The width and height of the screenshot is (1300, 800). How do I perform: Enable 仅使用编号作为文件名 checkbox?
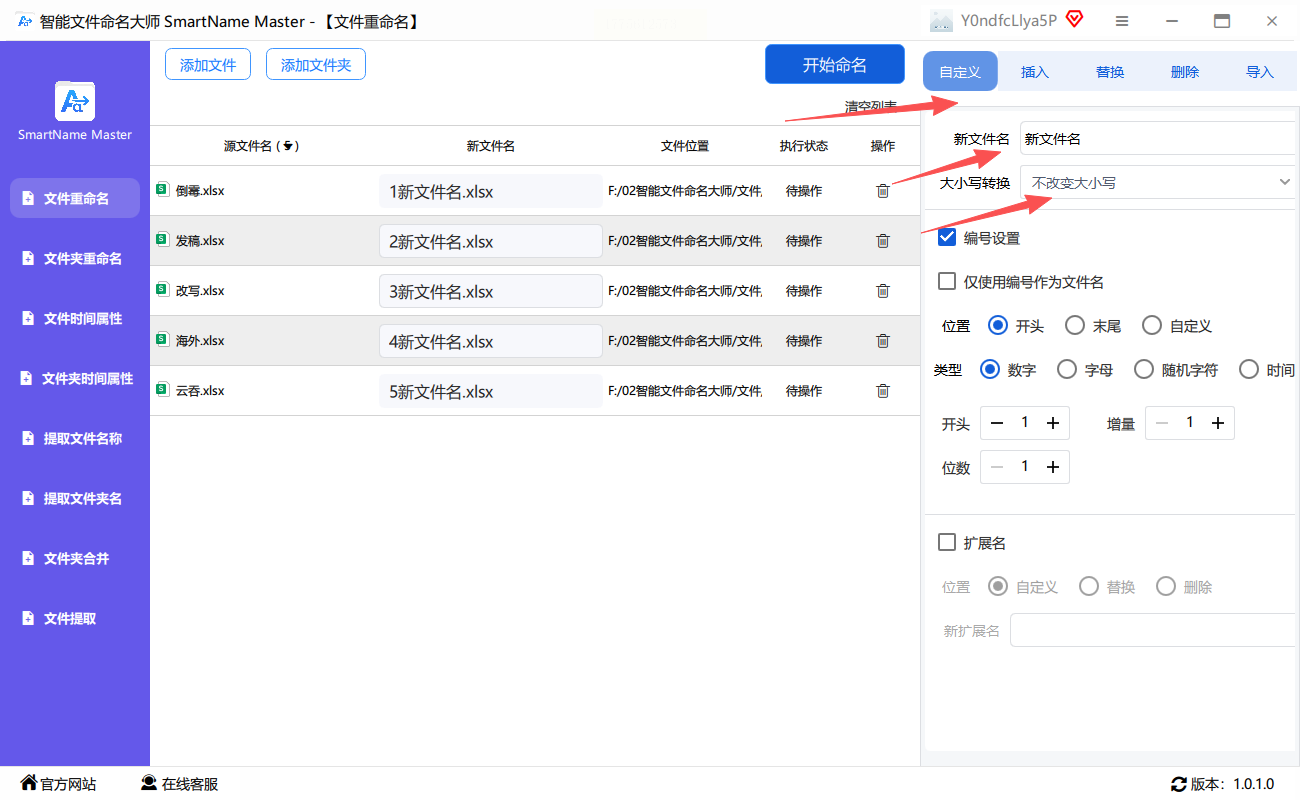(947, 282)
